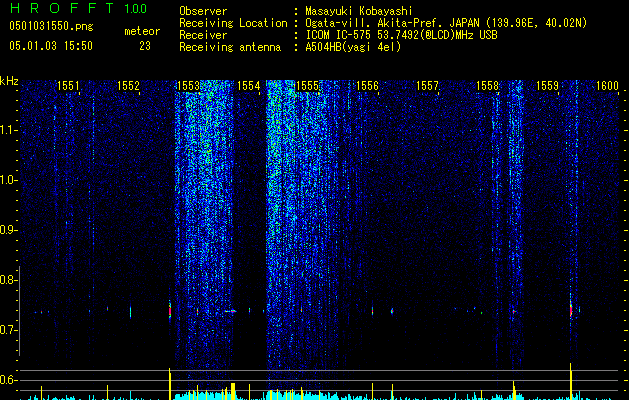Click the kHz axis unit label
Image resolution: width=629 pixels, height=400 pixels.
coord(9,81)
